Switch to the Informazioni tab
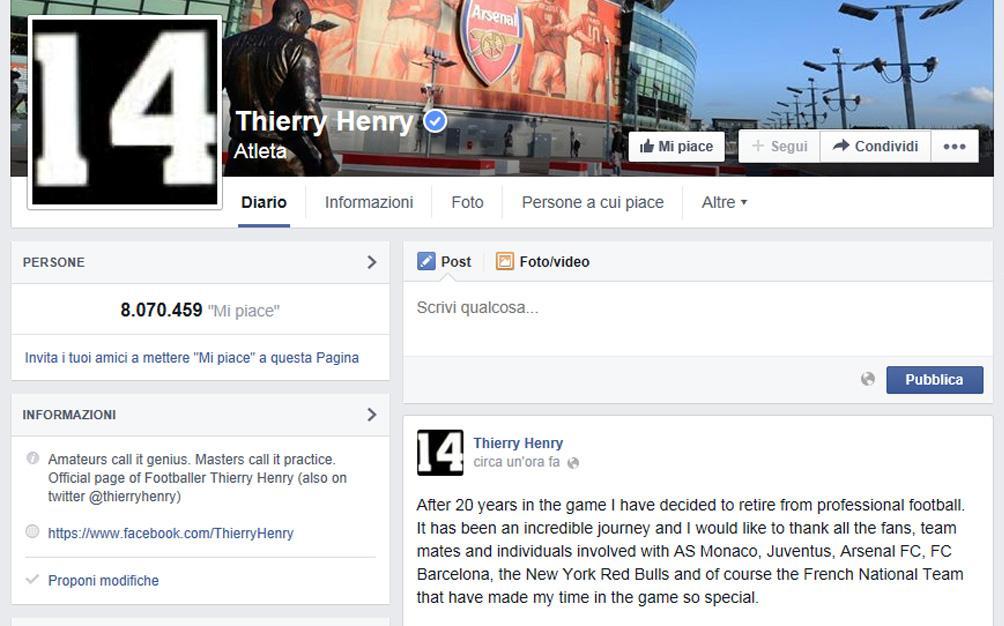1004x626 pixels. tap(369, 202)
